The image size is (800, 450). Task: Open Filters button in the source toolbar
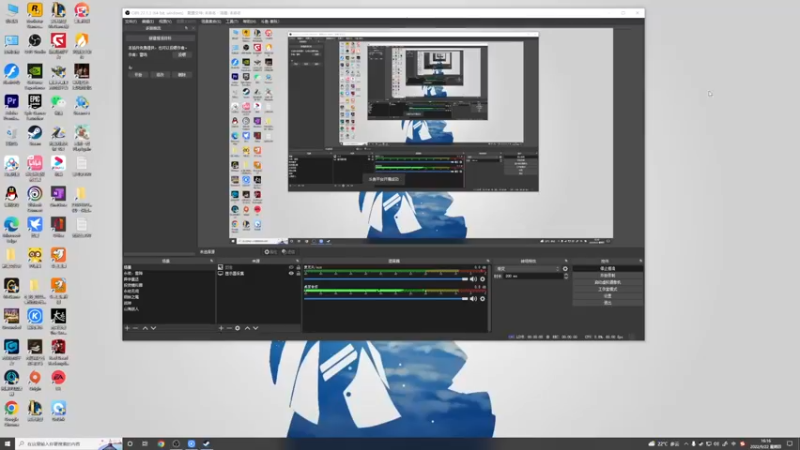288,252
